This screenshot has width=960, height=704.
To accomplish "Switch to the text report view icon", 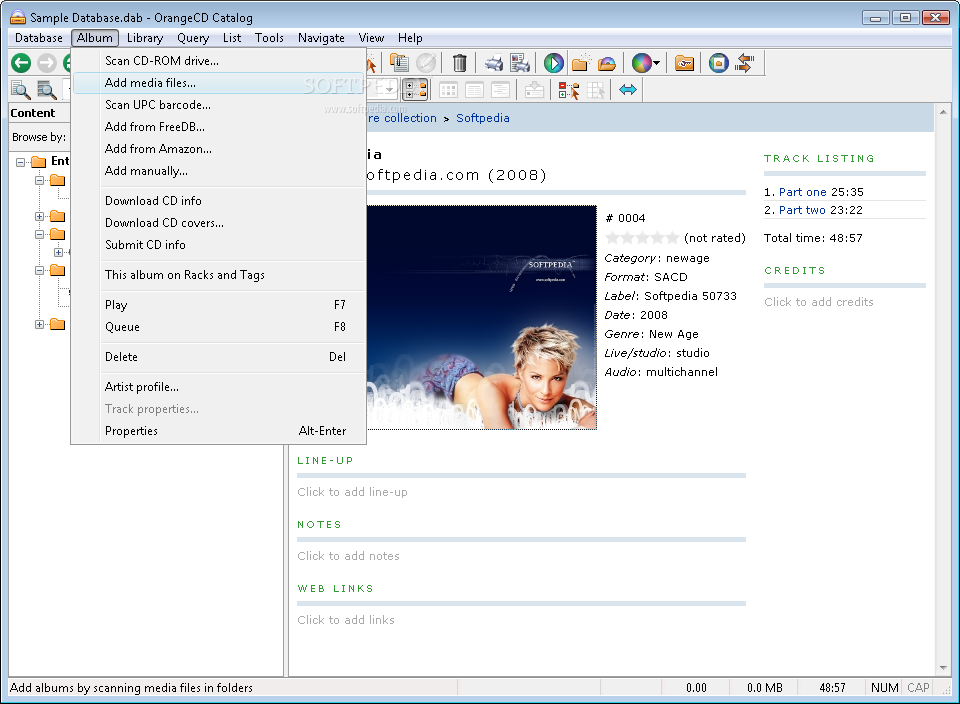I will coord(500,90).
